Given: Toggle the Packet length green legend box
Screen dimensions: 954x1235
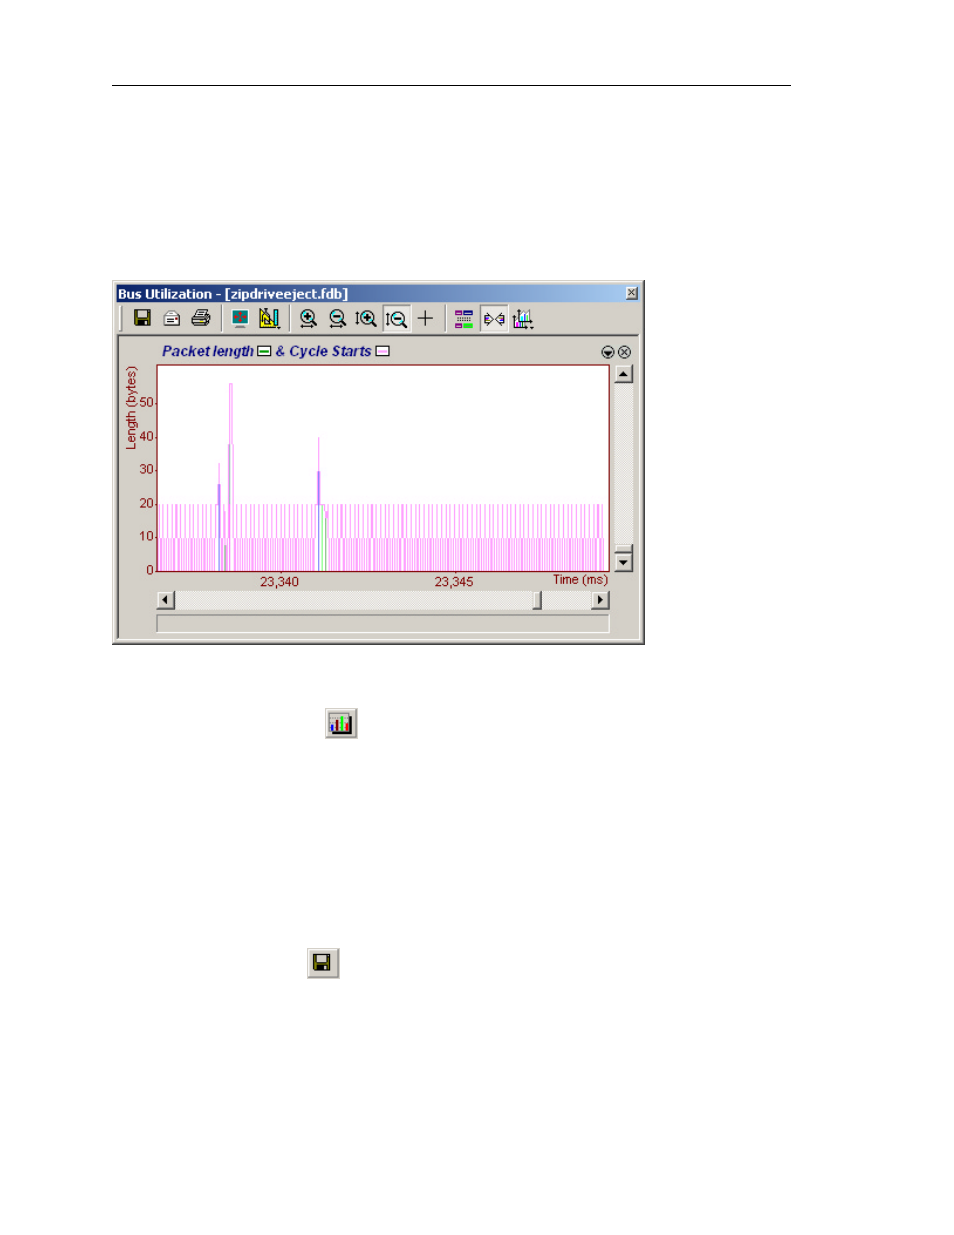Looking at the screenshot, I should pos(264,351).
